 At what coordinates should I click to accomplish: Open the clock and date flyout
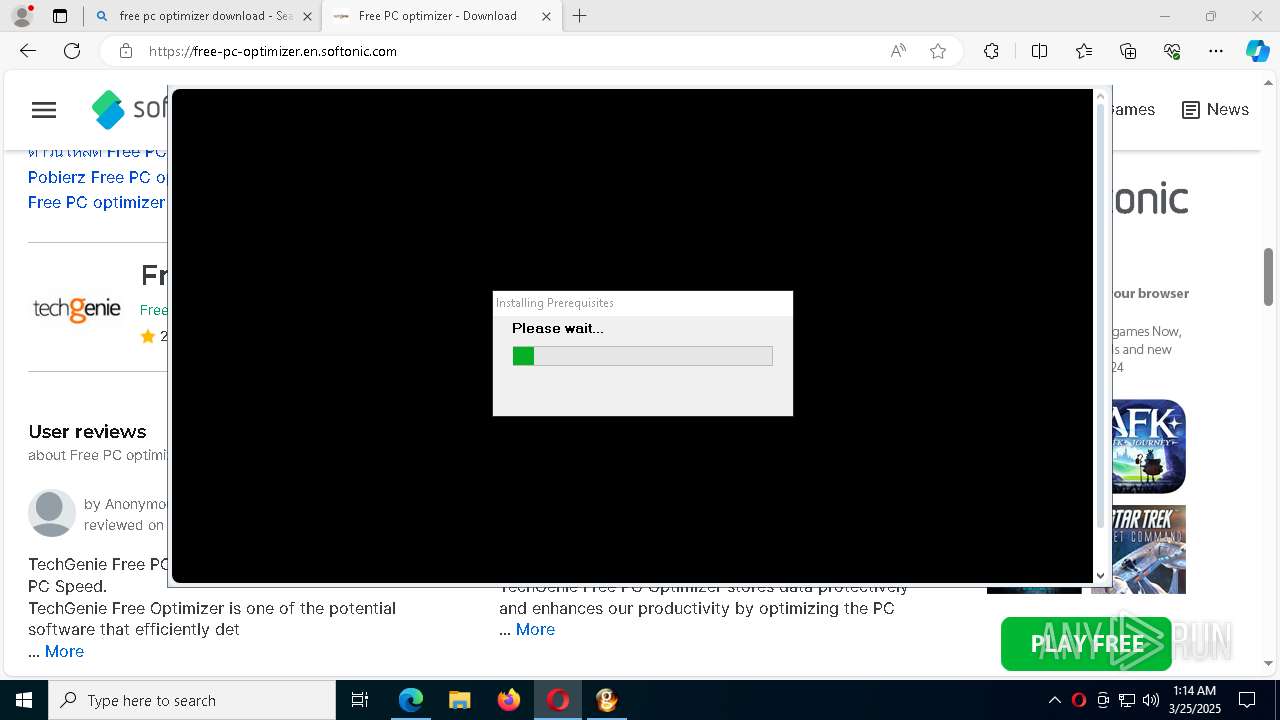[1195, 700]
